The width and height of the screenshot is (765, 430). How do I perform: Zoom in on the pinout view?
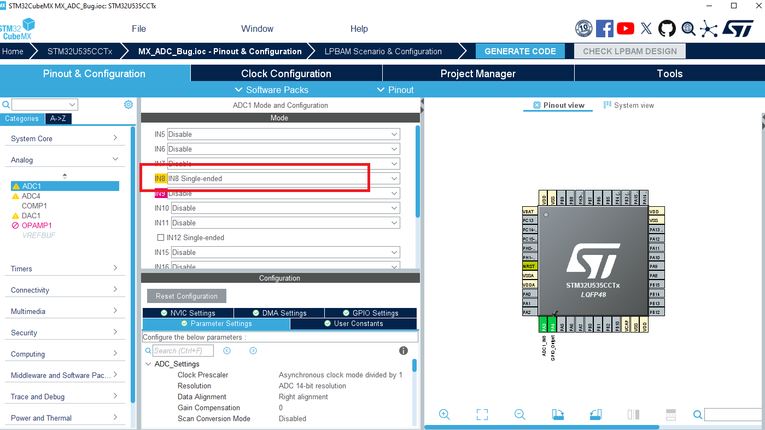(x=444, y=414)
